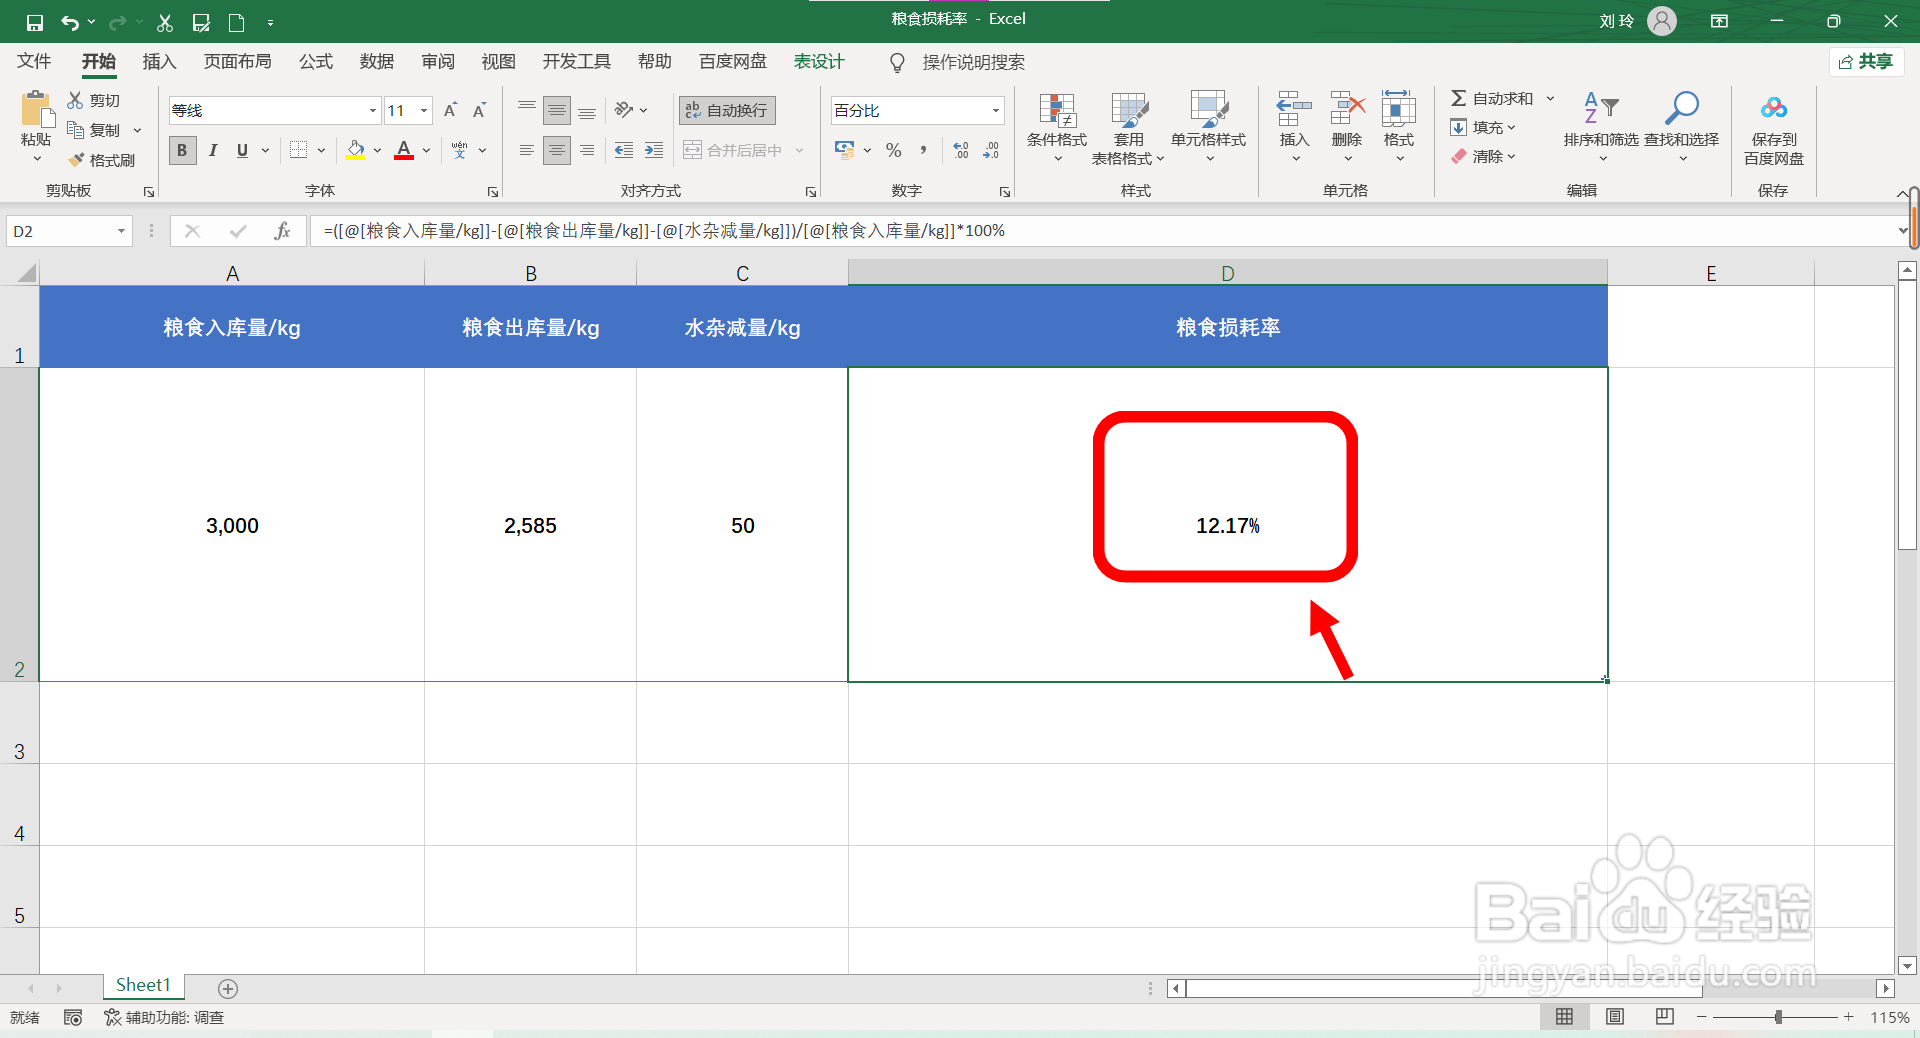
Task: Expand the AutoSum dropdown arrow
Action: (x=1551, y=98)
